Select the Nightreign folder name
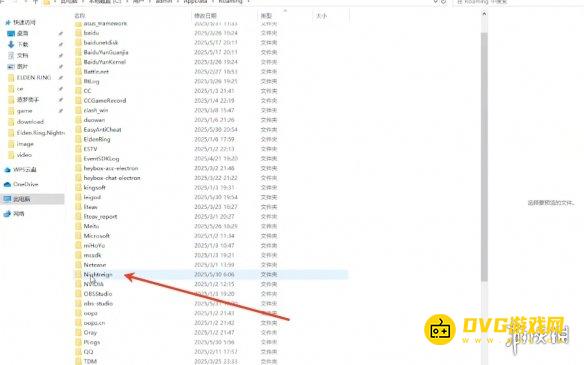Image resolution: width=584 pixels, height=365 pixels. coord(98,274)
